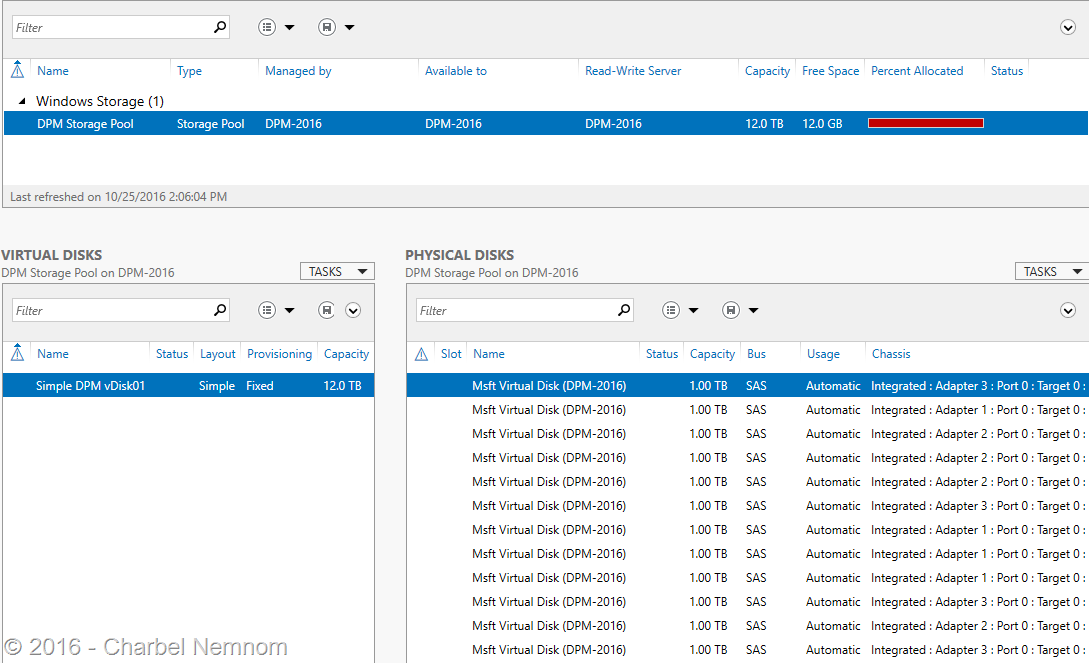This screenshot has width=1089, height=663.
Task: Sort Physical Disks by Chassis column
Action: pyautogui.click(x=891, y=354)
